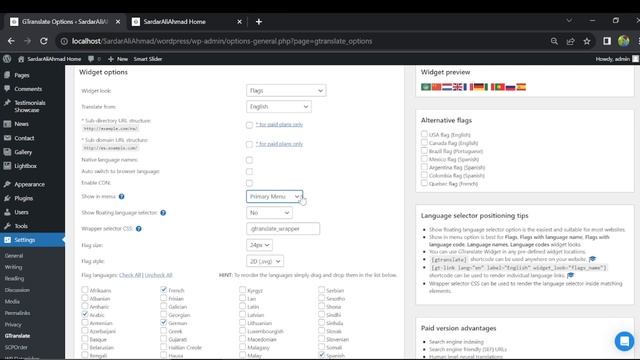Screen dimensions: 640x360
Task: Click the Arabic flag in widget preview
Action: (x=426, y=87)
